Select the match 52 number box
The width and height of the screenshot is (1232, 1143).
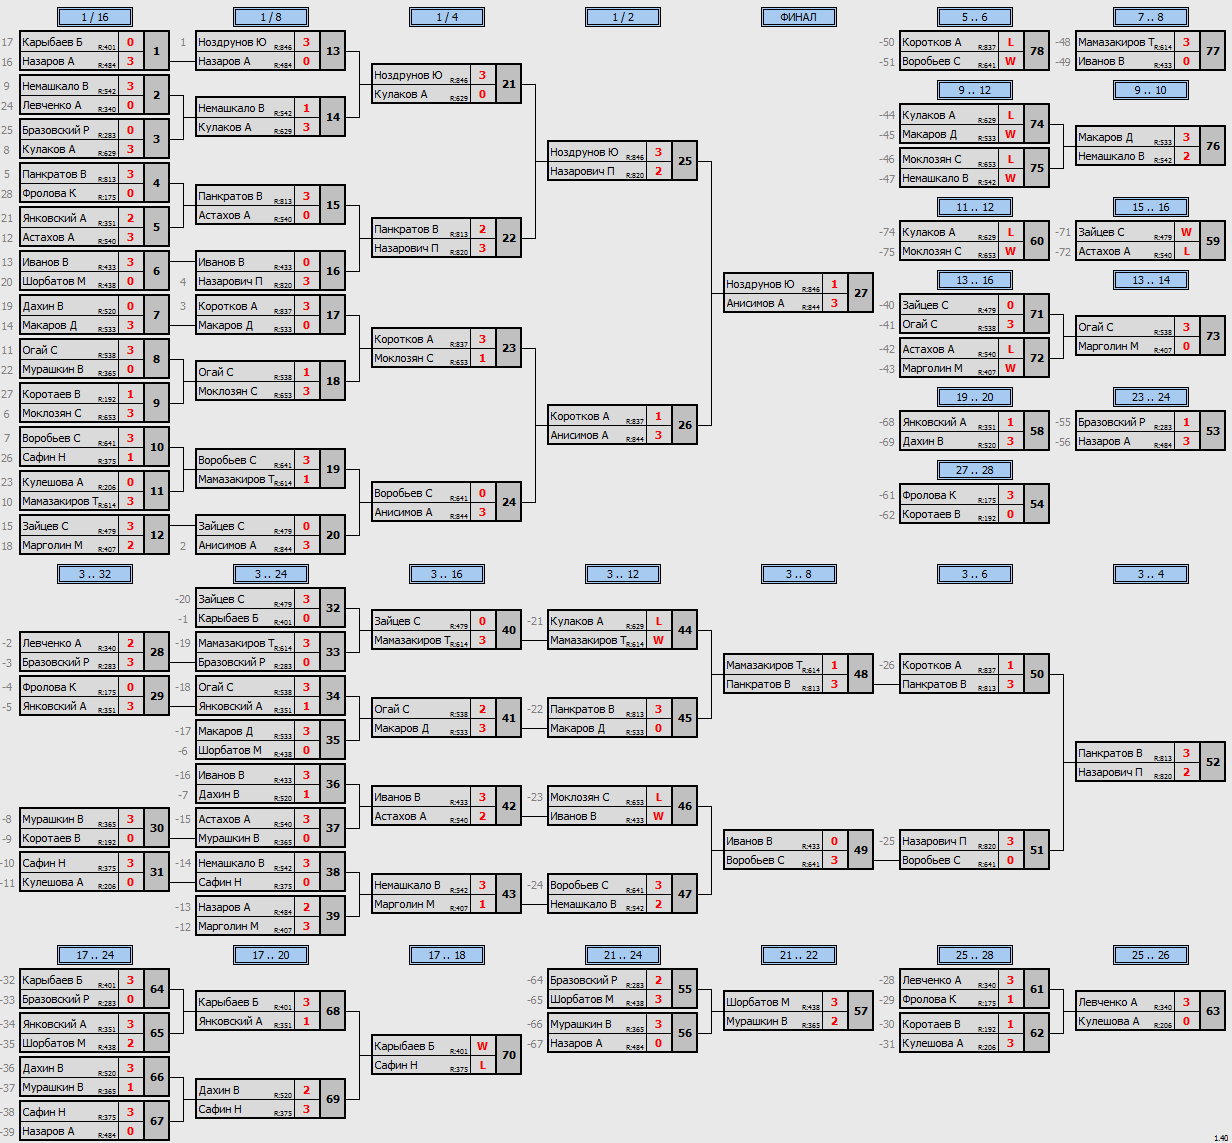[x=1213, y=762]
